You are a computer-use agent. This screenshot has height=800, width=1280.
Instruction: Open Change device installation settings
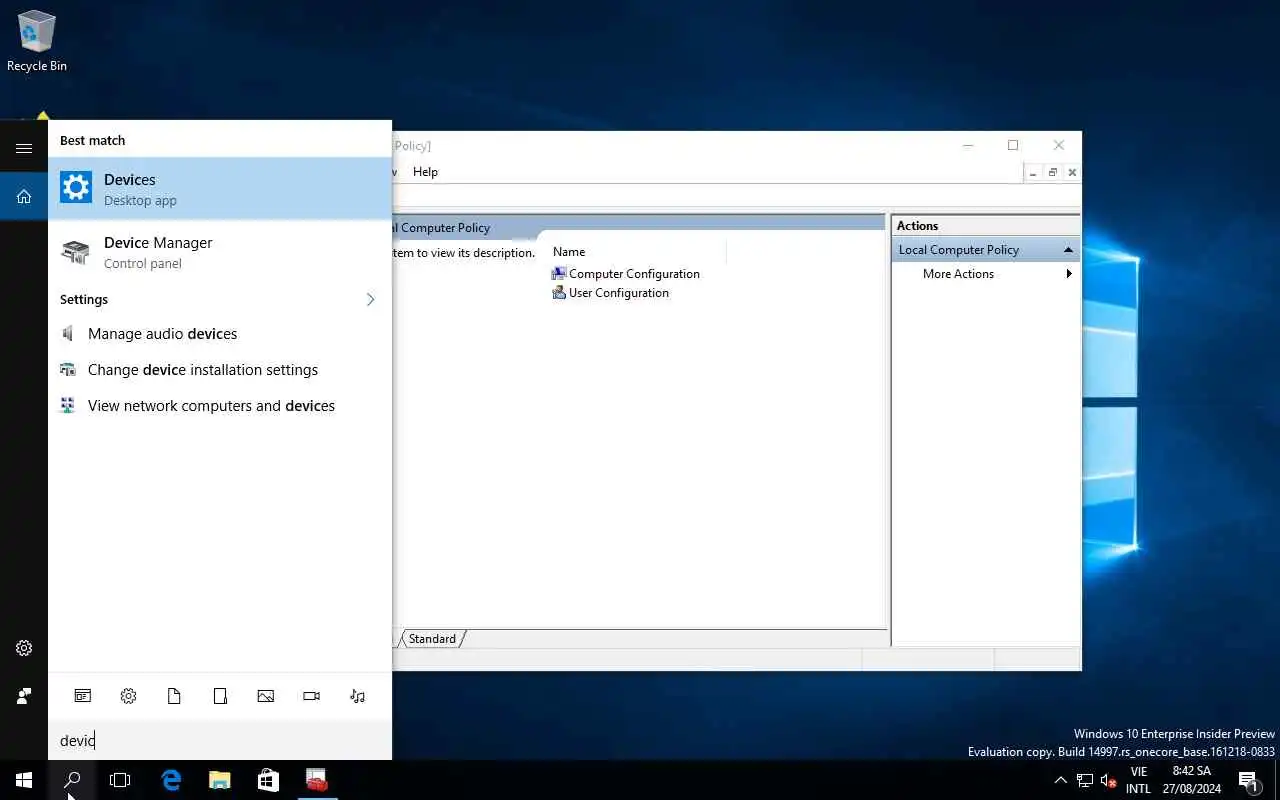click(220, 370)
